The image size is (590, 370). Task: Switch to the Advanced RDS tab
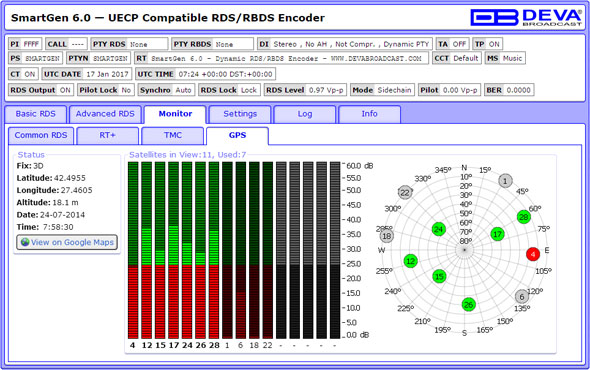point(105,114)
